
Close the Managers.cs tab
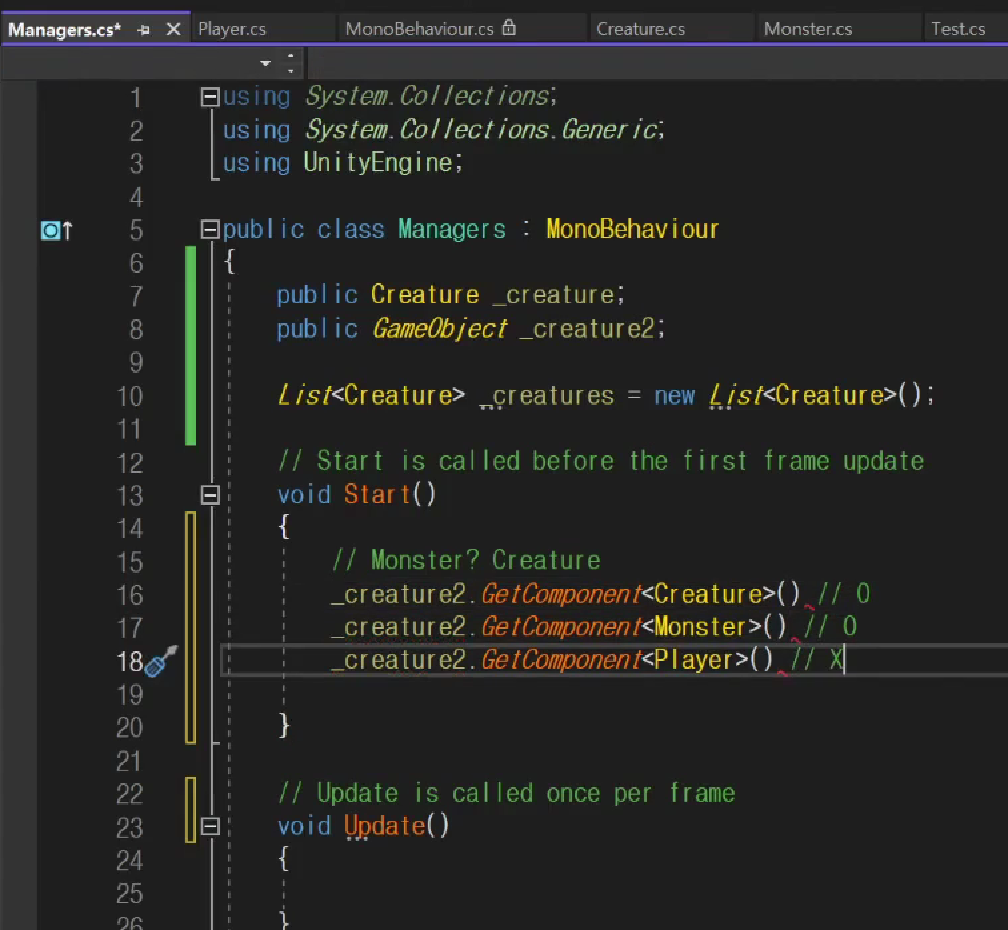pyautogui.click(x=173, y=29)
